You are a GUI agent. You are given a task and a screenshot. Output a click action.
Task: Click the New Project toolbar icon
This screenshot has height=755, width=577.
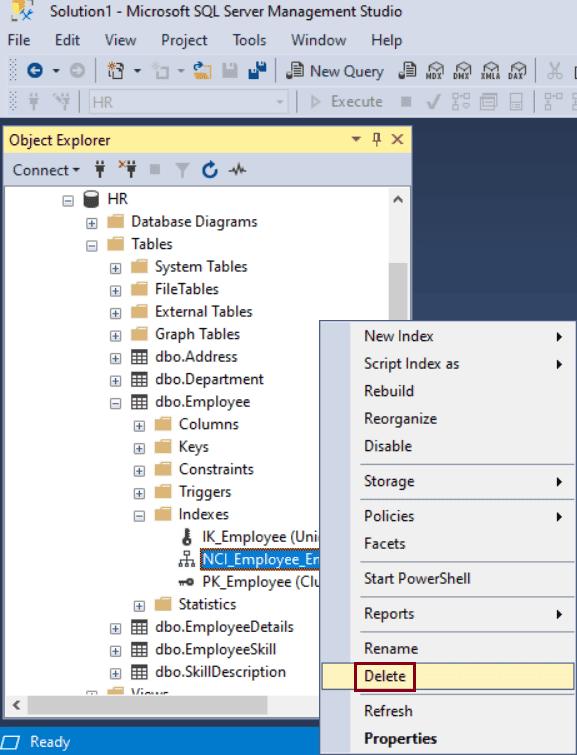pyautogui.click(x=116, y=71)
